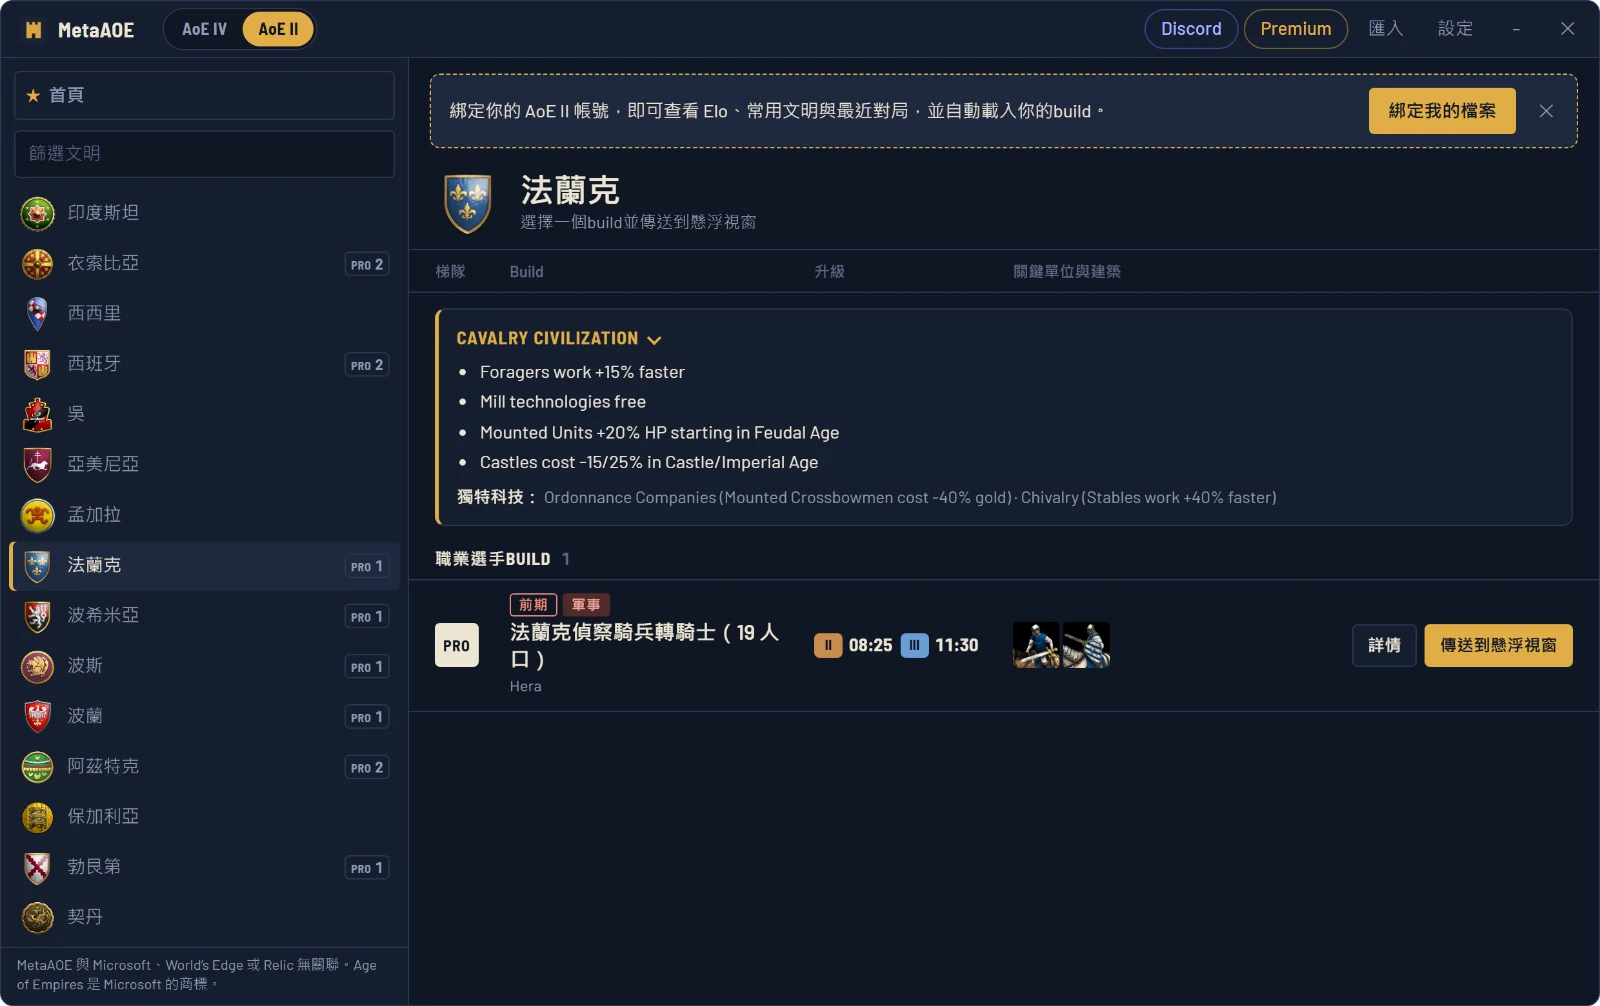Click the 軍事 tag
Viewport: 1600px width, 1006px height.
pyautogui.click(x=586, y=604)
